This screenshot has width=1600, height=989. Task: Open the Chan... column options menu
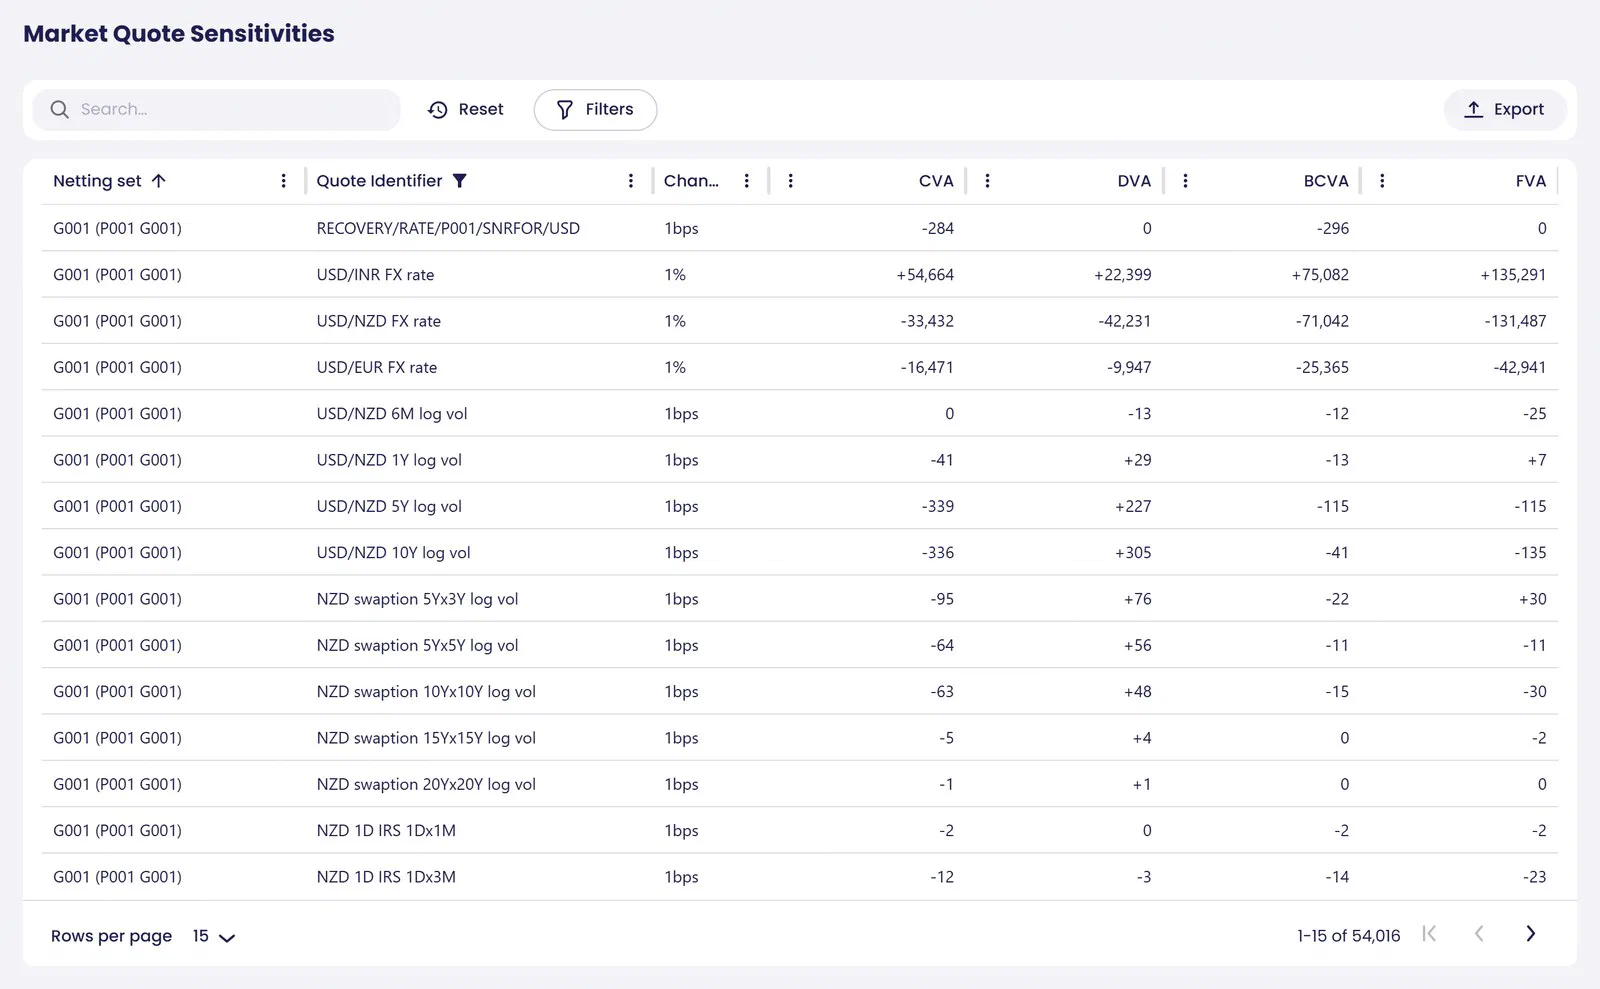[746, 181]
